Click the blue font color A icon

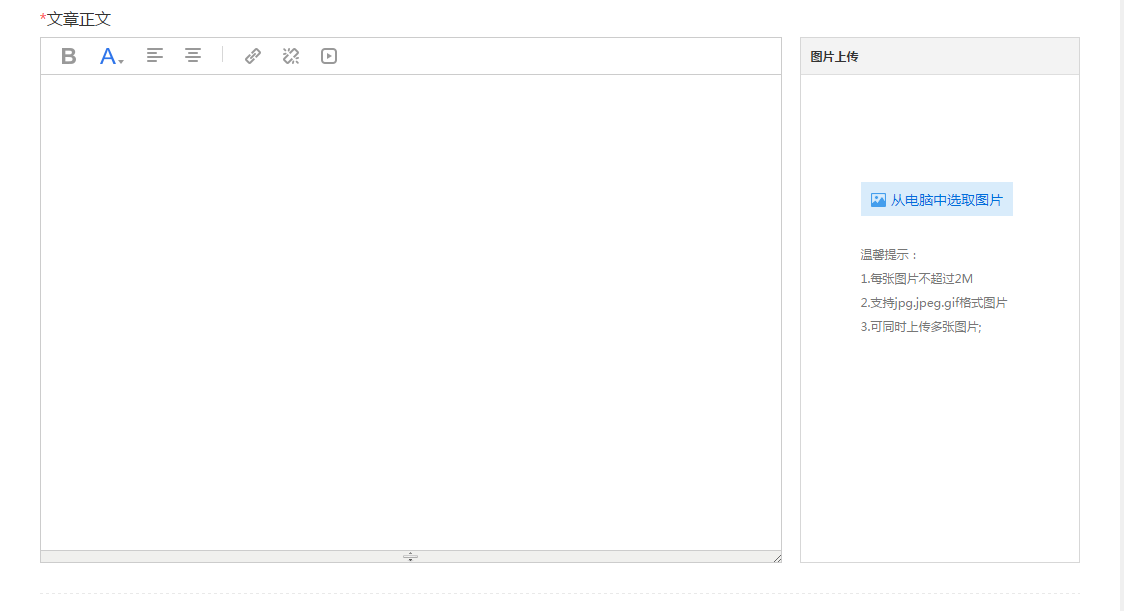click(x=108, y=56)
